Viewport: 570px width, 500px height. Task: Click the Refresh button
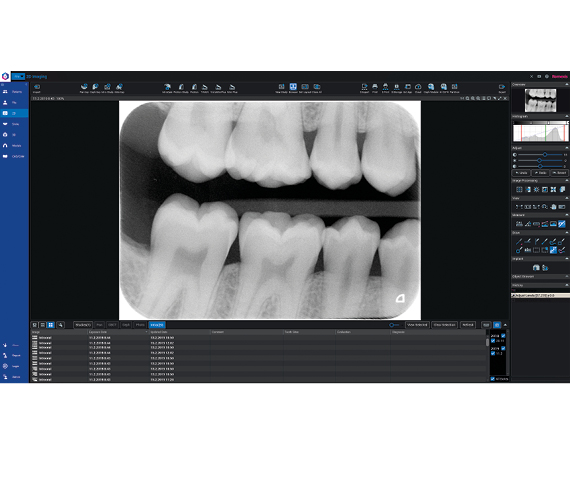pyautogui.click(x=468, y=325)
